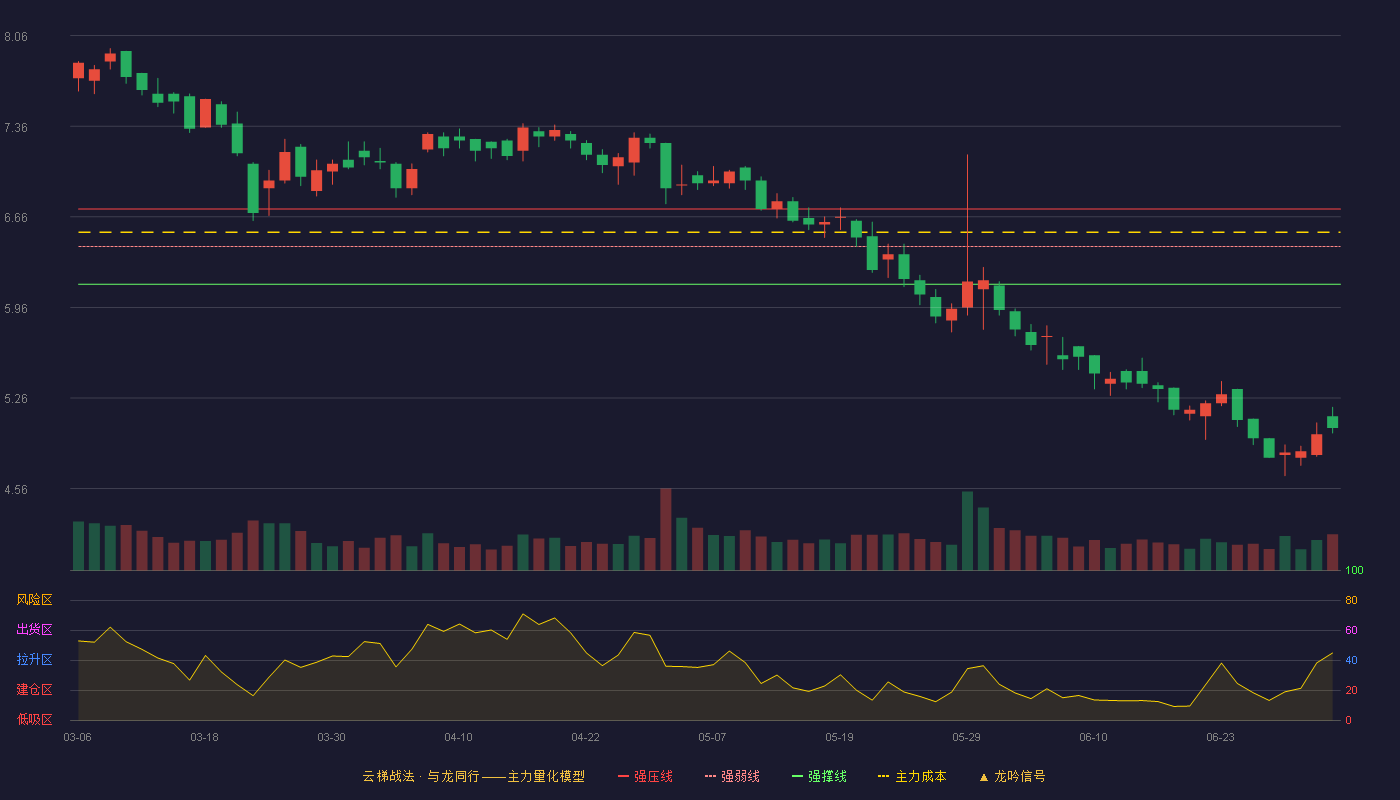This screenshot has height=800, width=1400.
Task: Click the green 100 indicator axis value
Action: 1354,571
